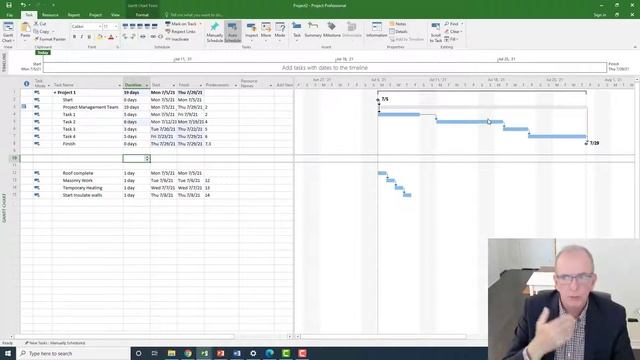Toggle Italic formatting
Image resolution: width=640 pixels, height=360 pixels.
82,37
